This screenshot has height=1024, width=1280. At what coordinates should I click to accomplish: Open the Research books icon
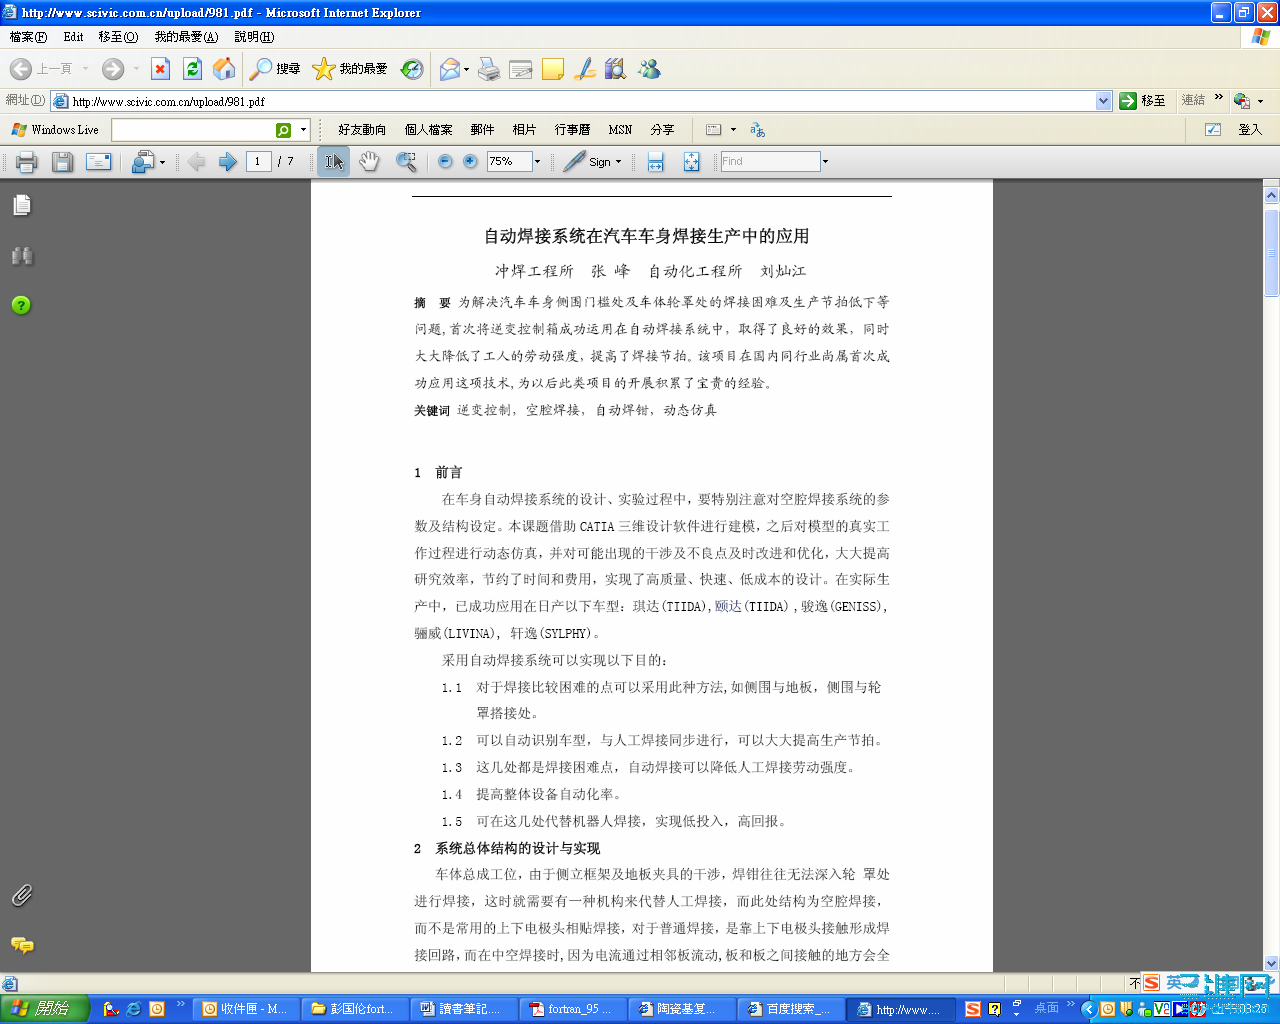pos(616,69)
